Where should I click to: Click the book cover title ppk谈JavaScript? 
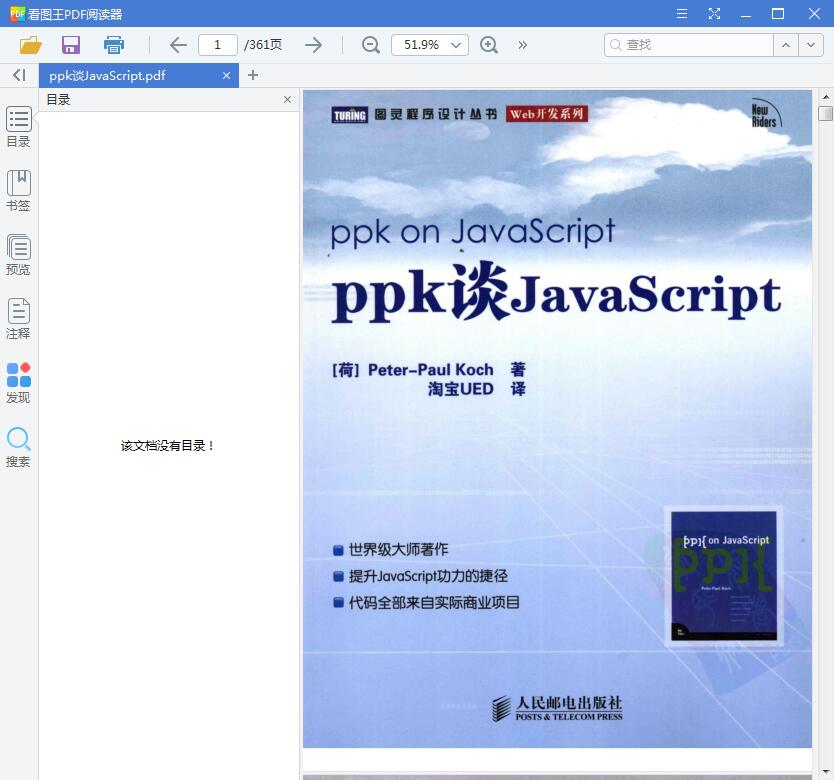tap(556, 294)
